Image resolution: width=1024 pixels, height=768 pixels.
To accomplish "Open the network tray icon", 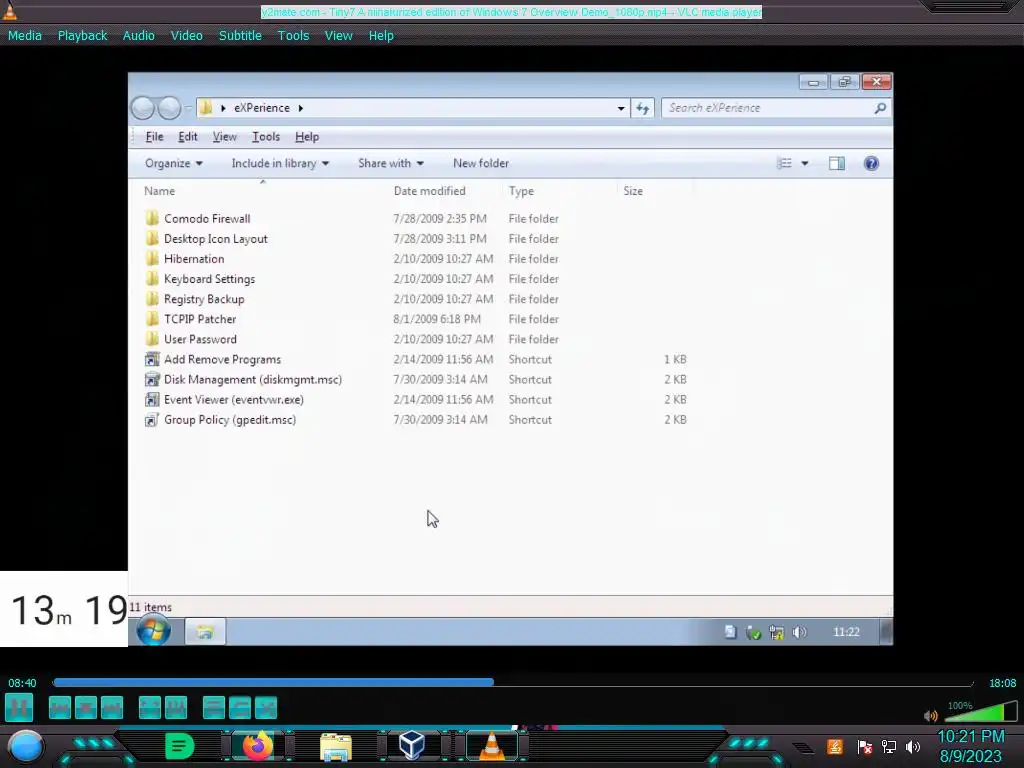I will tap(889, 746).
